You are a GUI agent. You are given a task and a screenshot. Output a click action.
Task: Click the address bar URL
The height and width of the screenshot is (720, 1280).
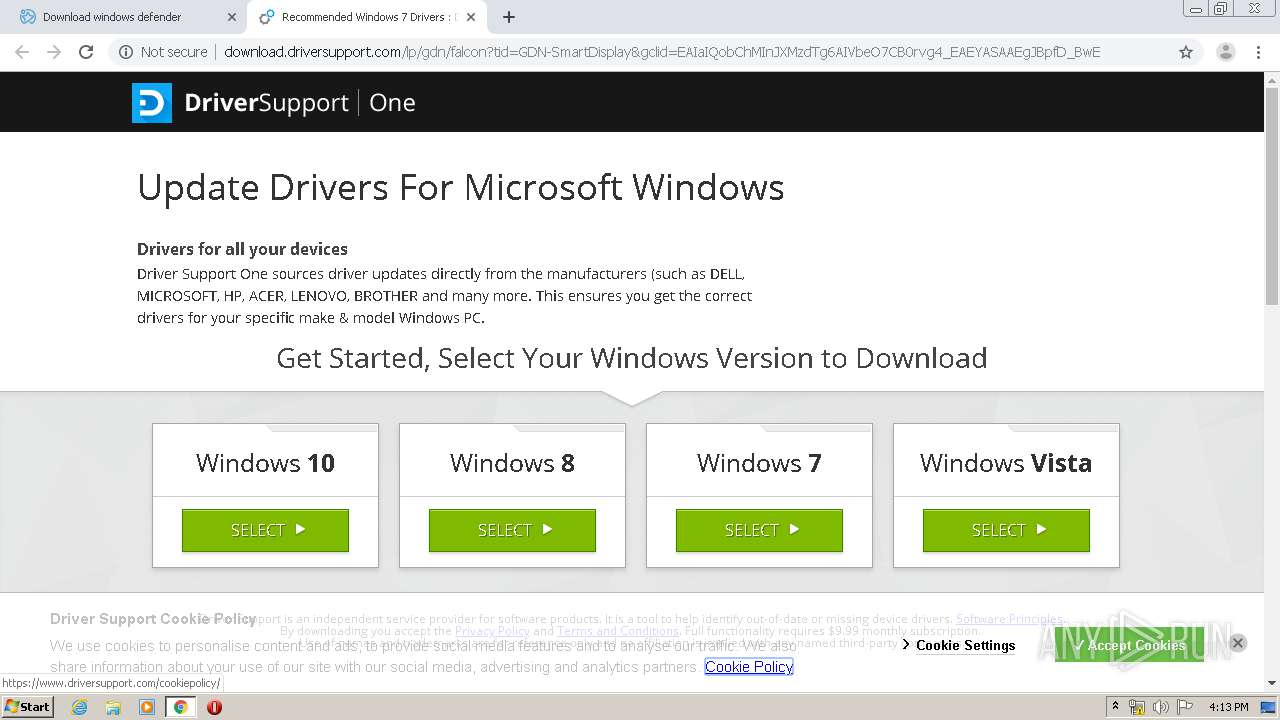coord(662,52)
